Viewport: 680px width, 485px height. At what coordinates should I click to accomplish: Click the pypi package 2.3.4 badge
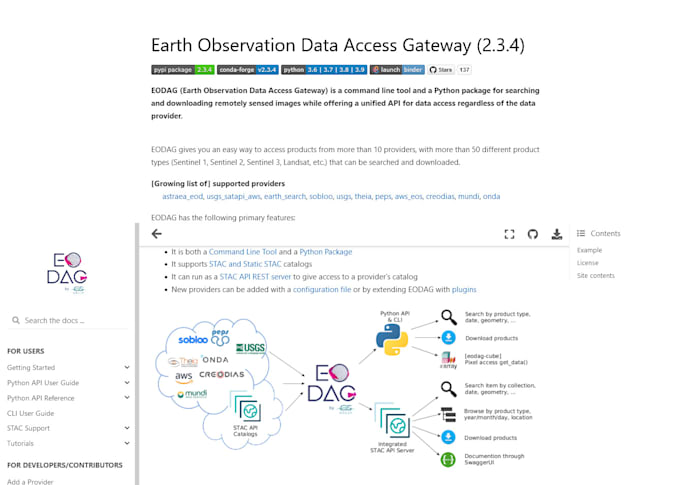point(183,69)
